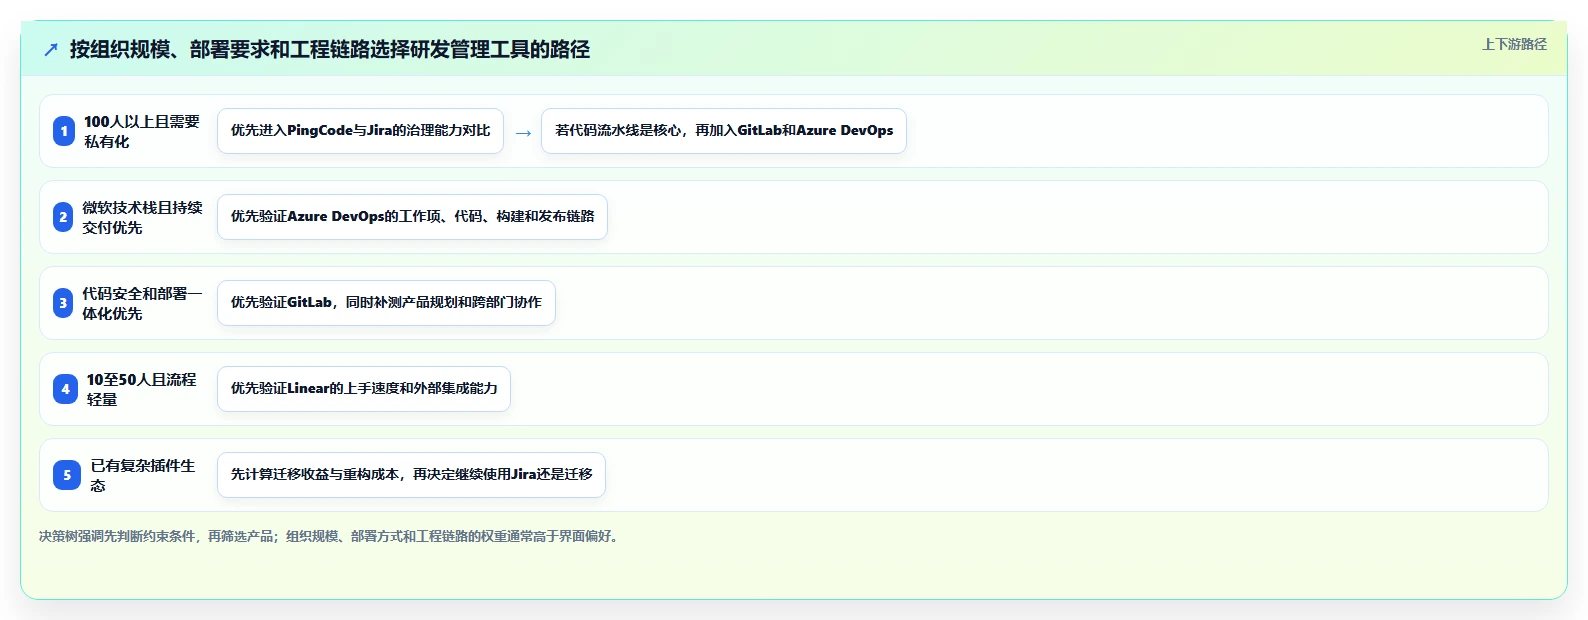This screenshot has height=620, width=1588.
Task: Select the condition 微软技术栈且持续交付优先
Action: 142,217
